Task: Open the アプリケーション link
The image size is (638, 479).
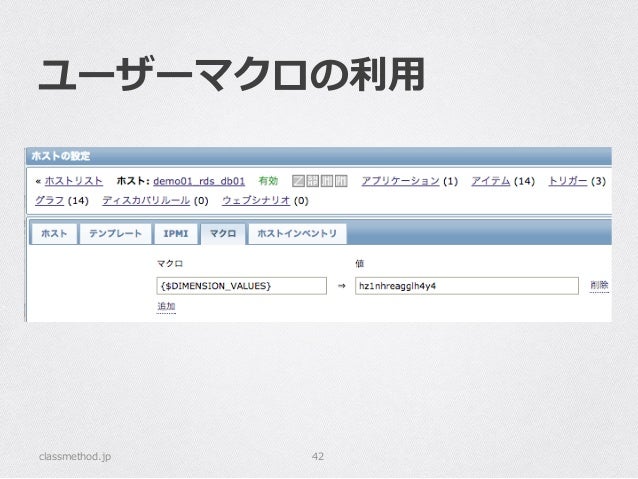Action: point(400,181)
